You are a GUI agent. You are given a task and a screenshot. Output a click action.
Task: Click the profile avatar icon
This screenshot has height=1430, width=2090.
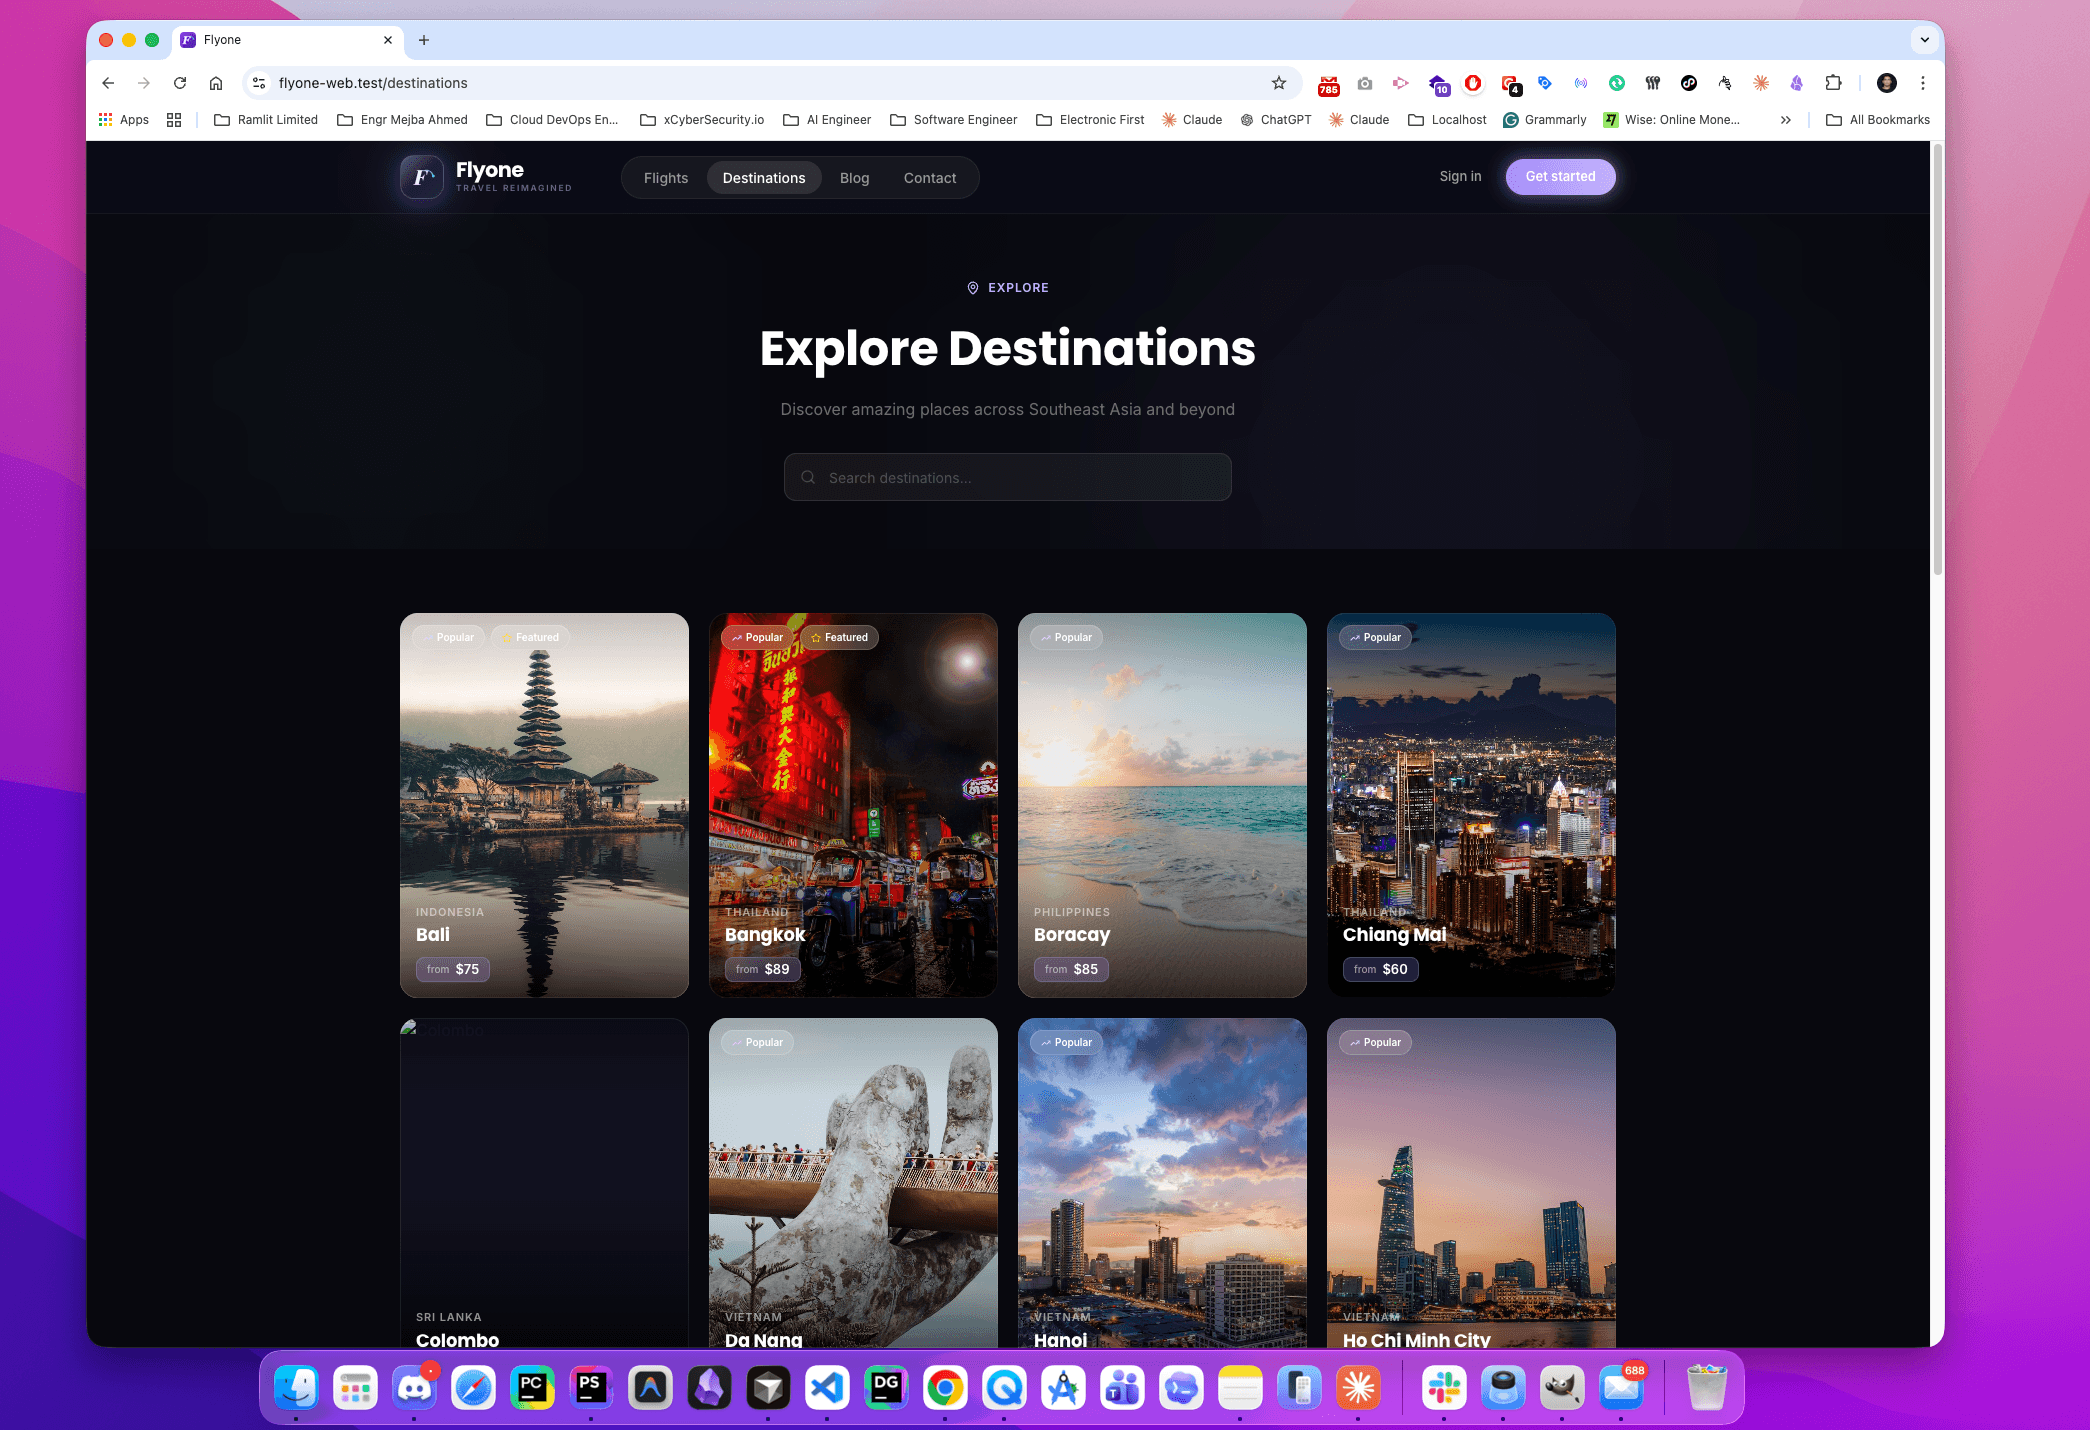1887,83
